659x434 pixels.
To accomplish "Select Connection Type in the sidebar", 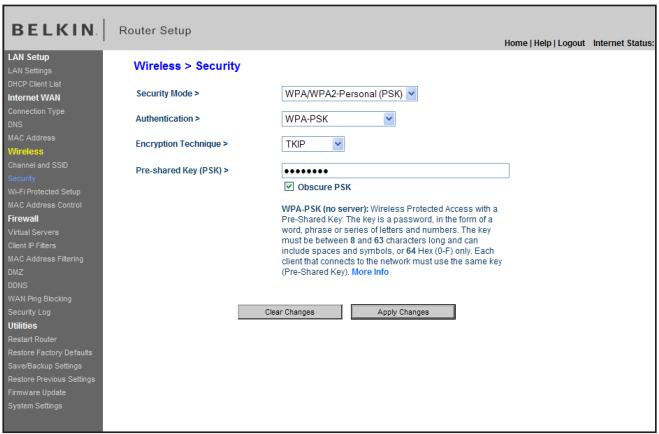I will [x=36, y=111].
